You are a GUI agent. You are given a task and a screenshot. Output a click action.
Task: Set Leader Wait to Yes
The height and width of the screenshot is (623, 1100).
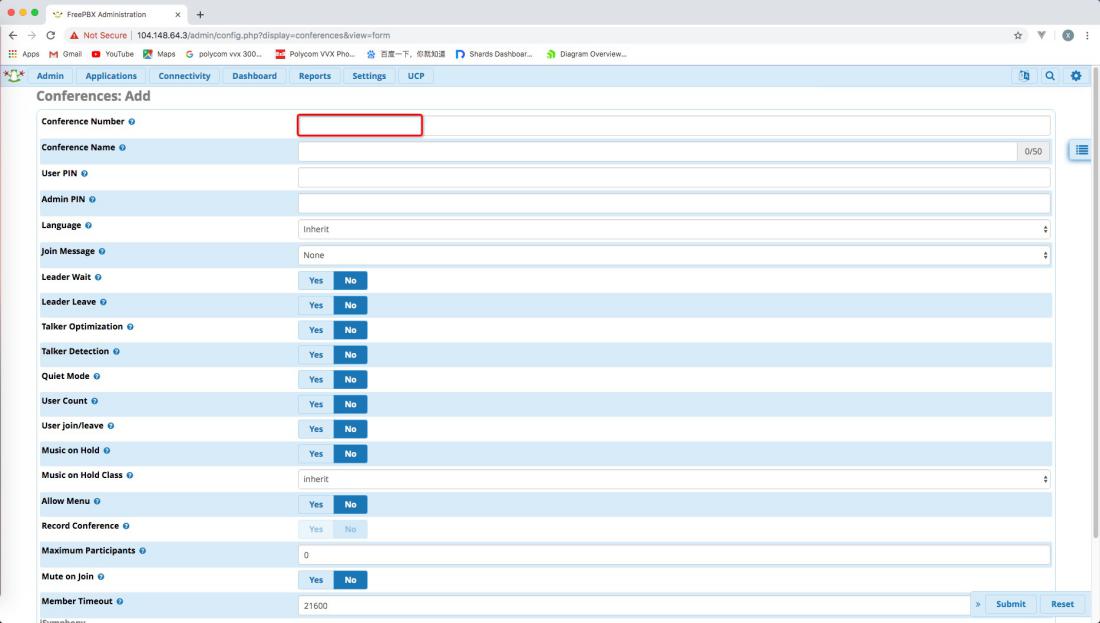[315, 281]
